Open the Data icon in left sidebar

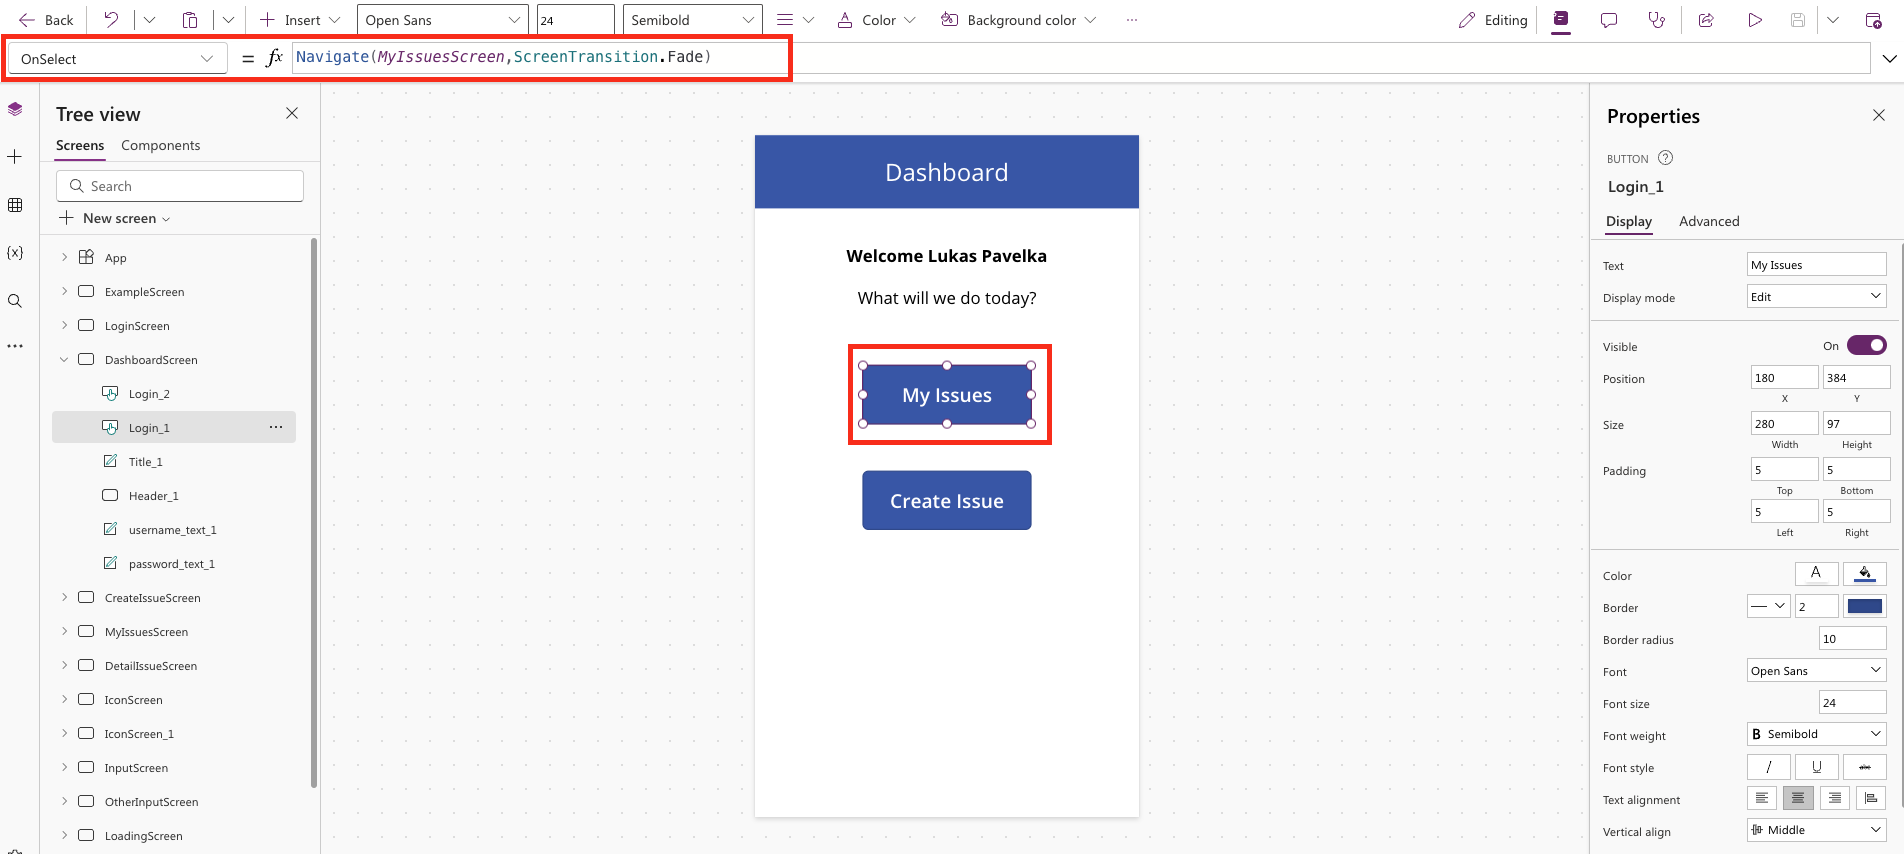tap(15, 205)
